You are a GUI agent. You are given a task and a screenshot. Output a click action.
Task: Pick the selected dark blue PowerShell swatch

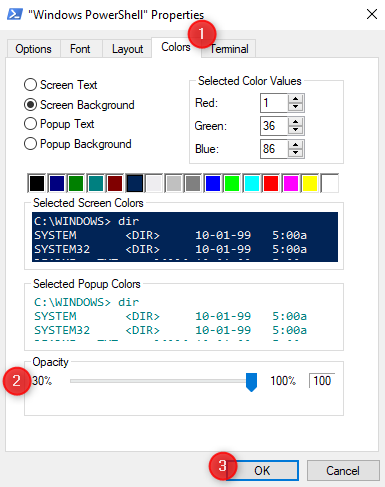pyautogui.click(x=135, y=183)
